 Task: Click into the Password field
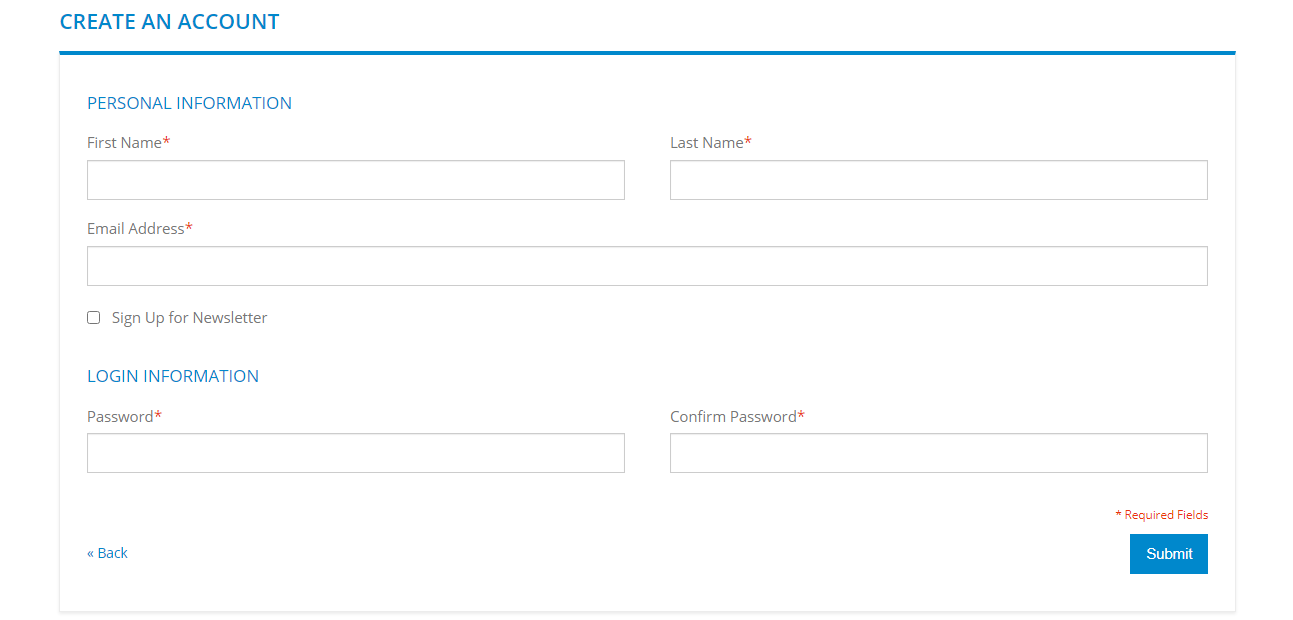tap(355, 453)
